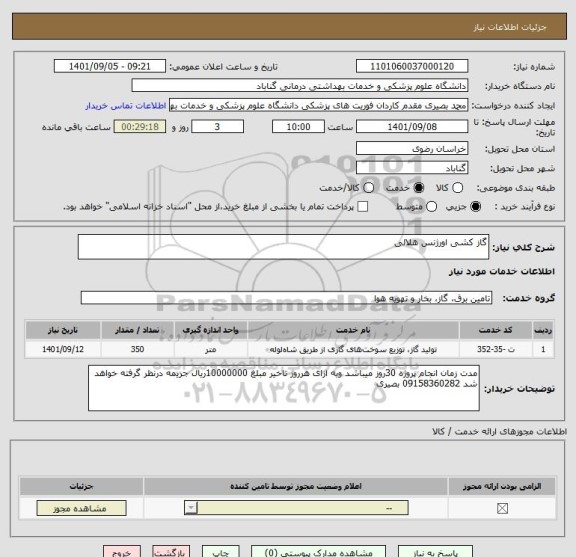
Task: Click the جزئیات column header in permits table
Action: (x=82, y=486)
